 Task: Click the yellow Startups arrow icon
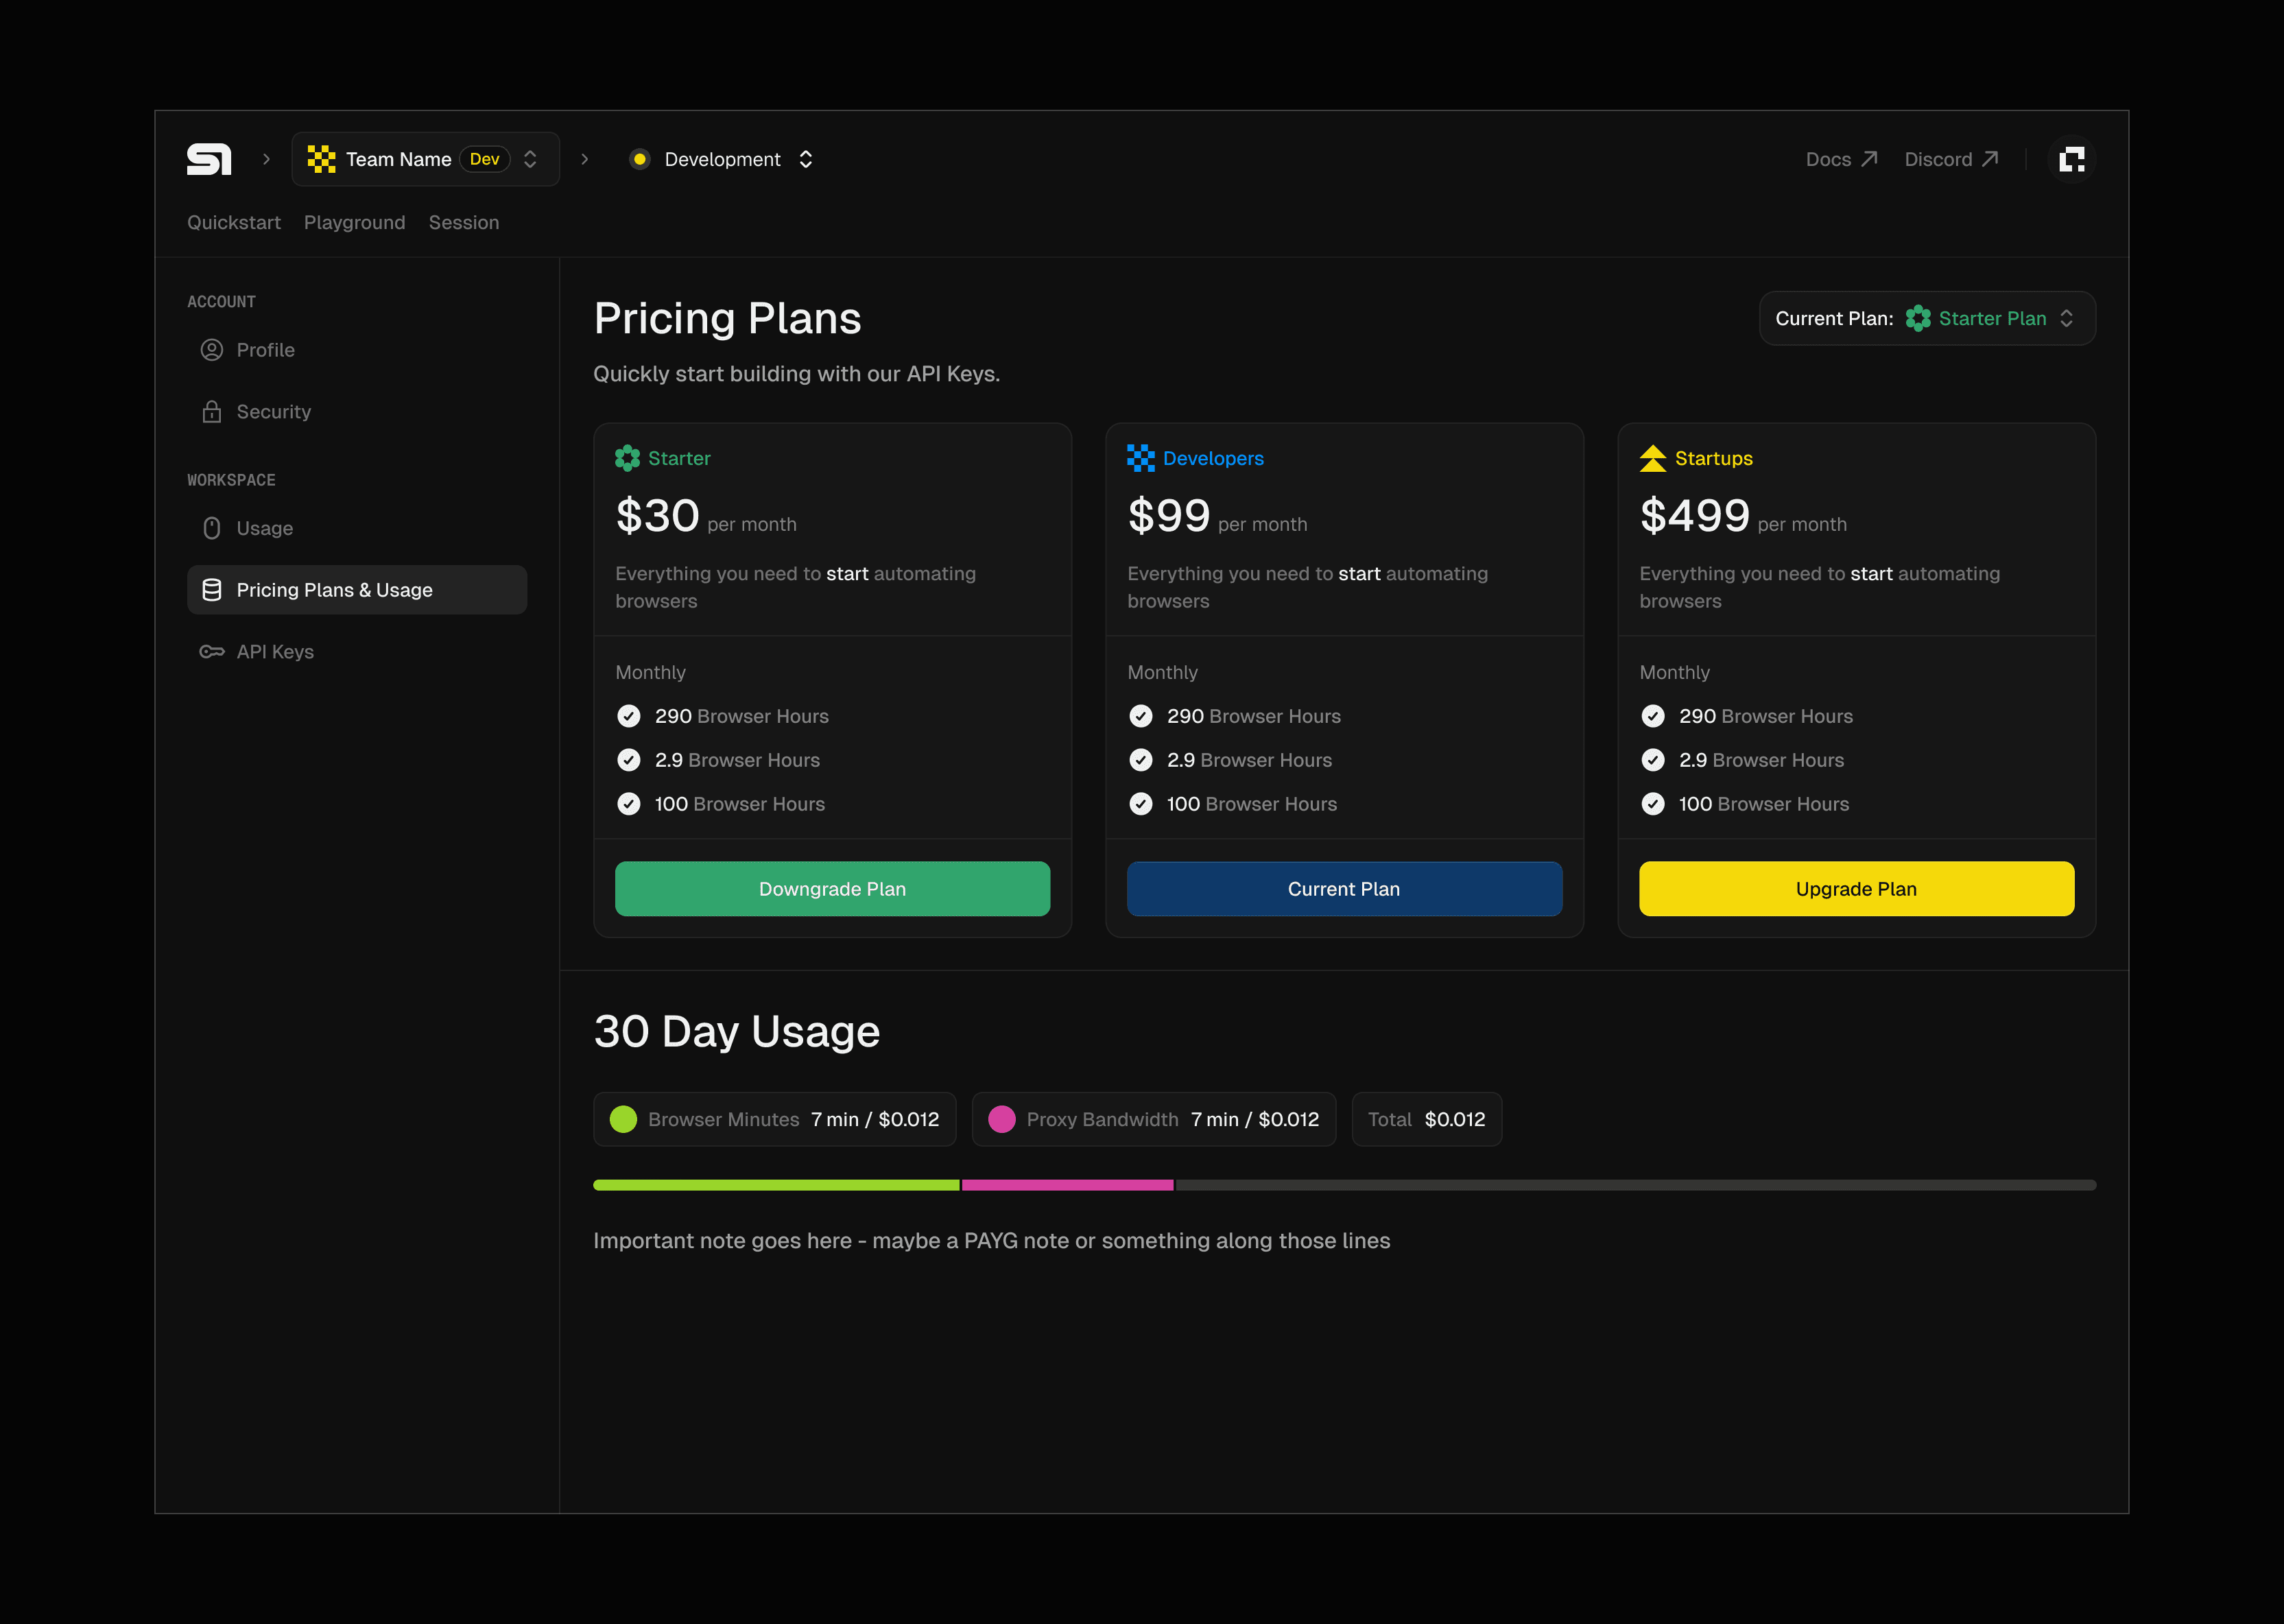pyautogui.click(x=1652, y=458)
